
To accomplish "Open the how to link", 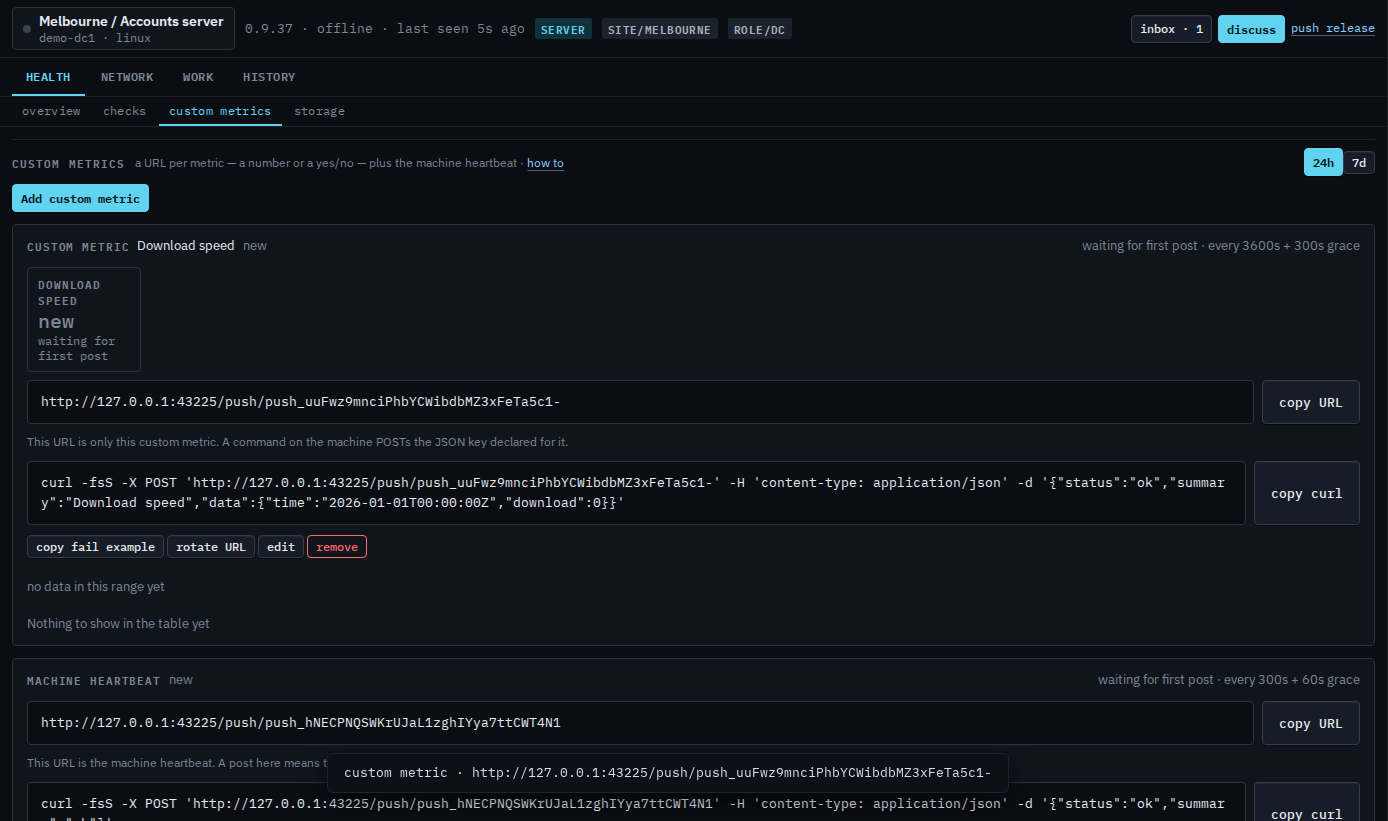I will [545, 163].
